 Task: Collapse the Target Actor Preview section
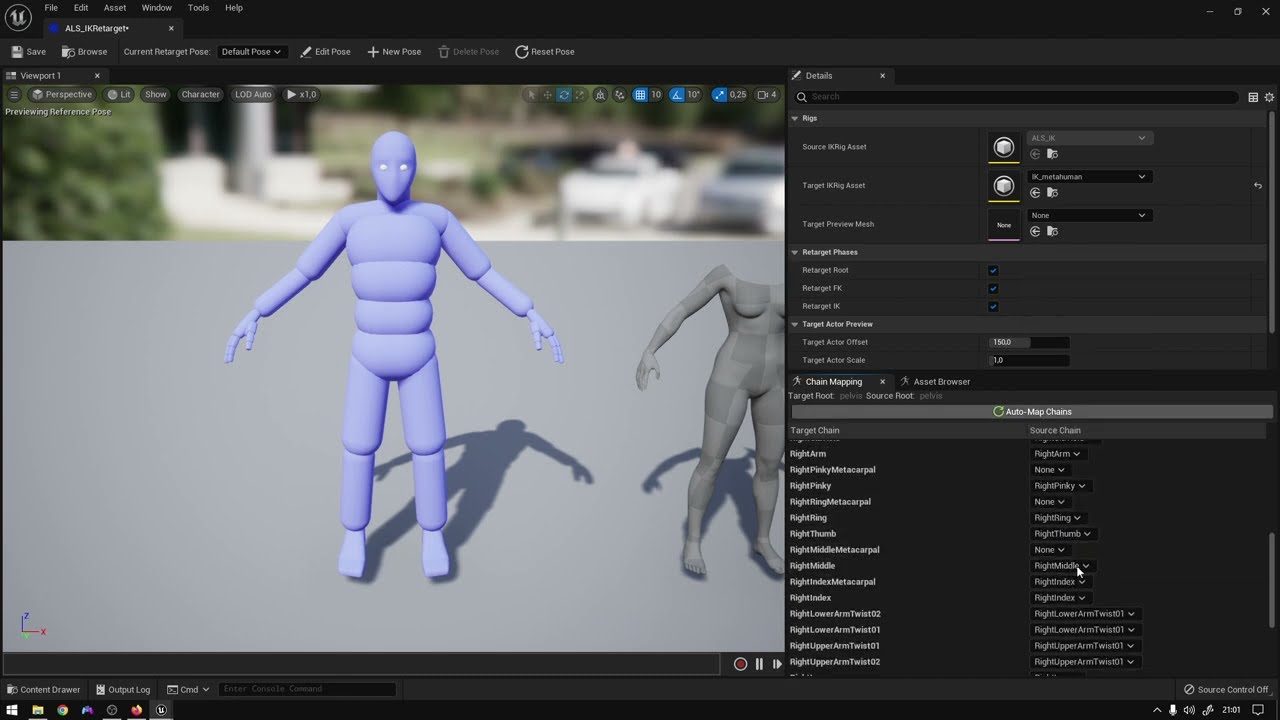point(796,324)
